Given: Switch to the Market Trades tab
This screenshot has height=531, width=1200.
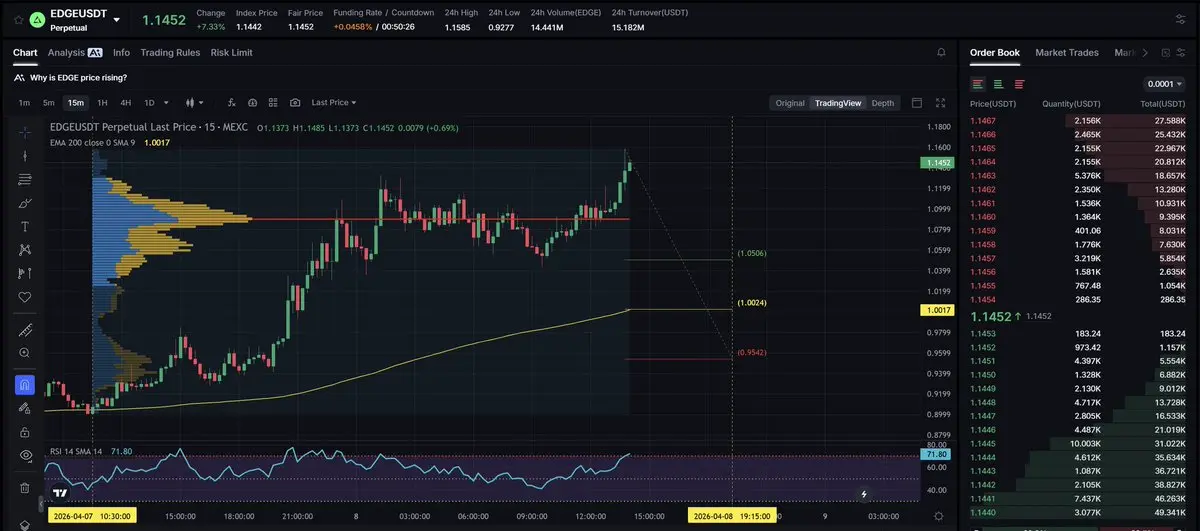Looking at the screenshot, I should click(x=1067, y=52).
